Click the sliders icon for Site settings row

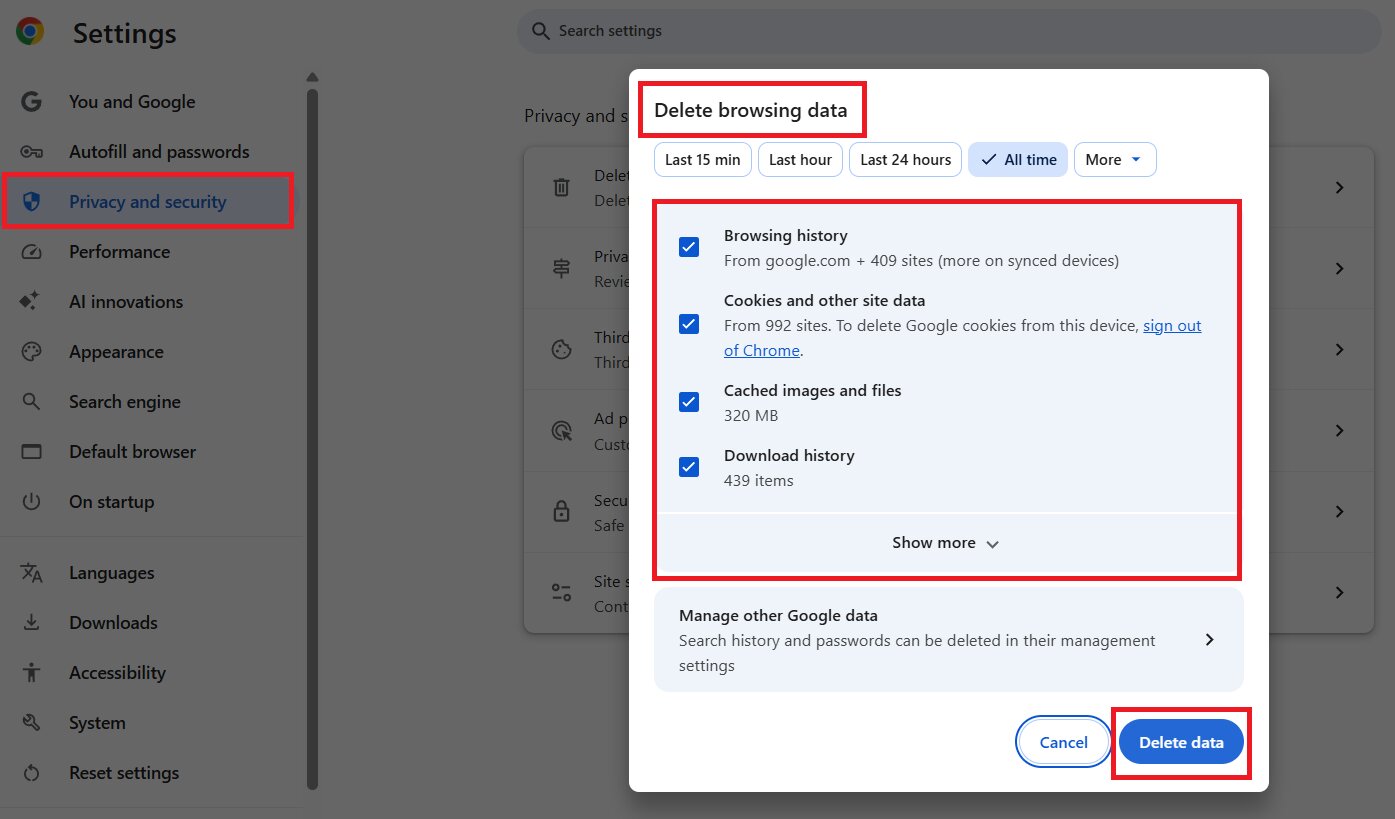(x=562, y=592)
